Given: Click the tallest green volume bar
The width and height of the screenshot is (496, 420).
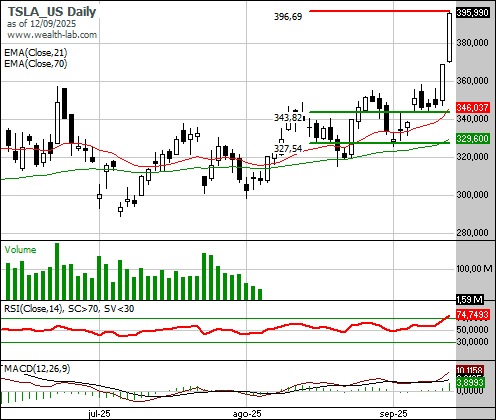Looking at the screenshot, I should pos(57,271).
